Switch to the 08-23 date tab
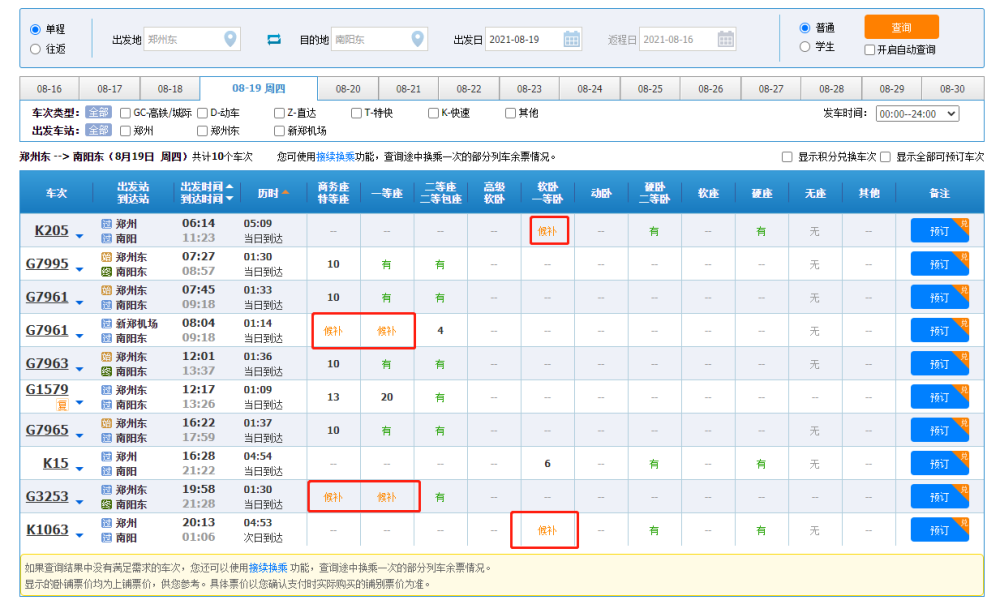The image size is (1000, 613). pos(529,89)
